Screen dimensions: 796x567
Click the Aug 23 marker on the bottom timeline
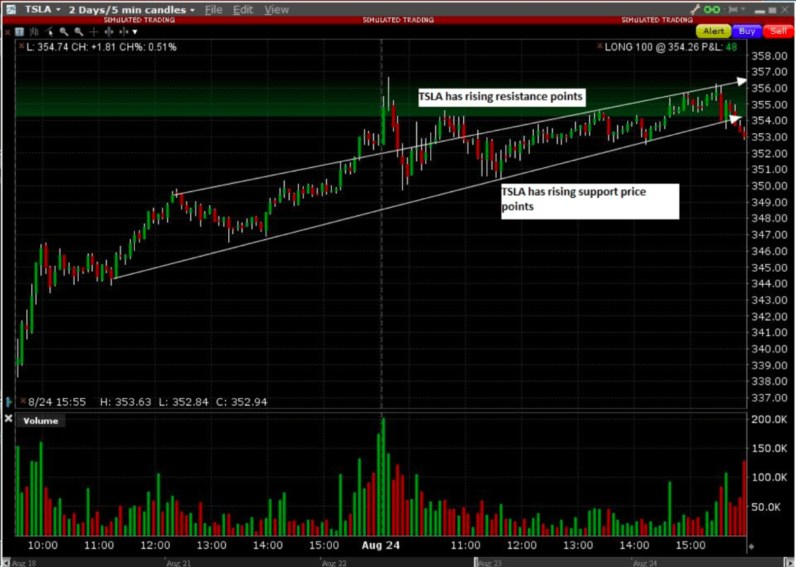click(x=490, y=563)
